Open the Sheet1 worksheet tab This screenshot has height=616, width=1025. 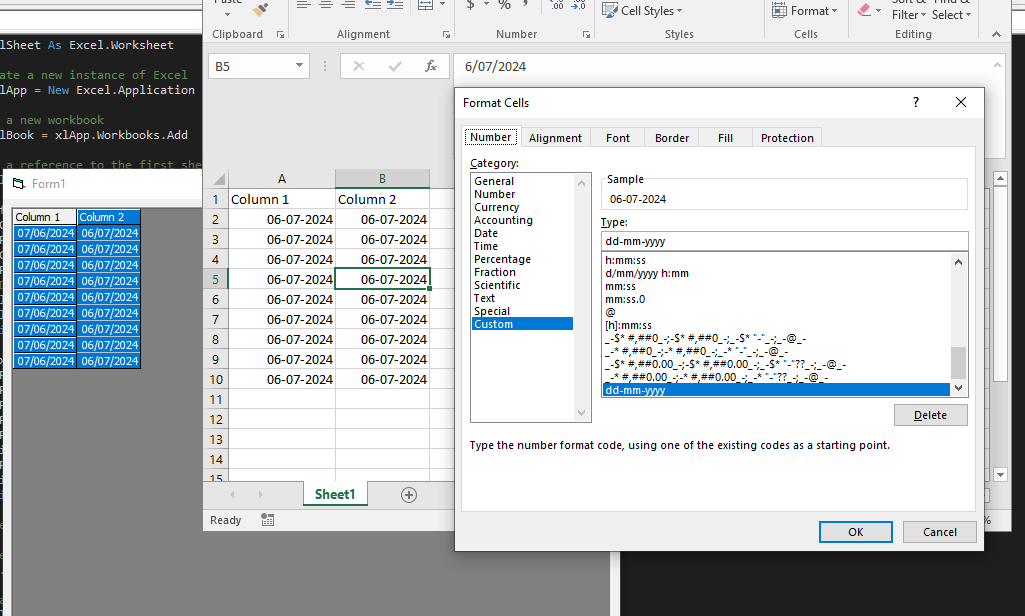tap(335, 494)
